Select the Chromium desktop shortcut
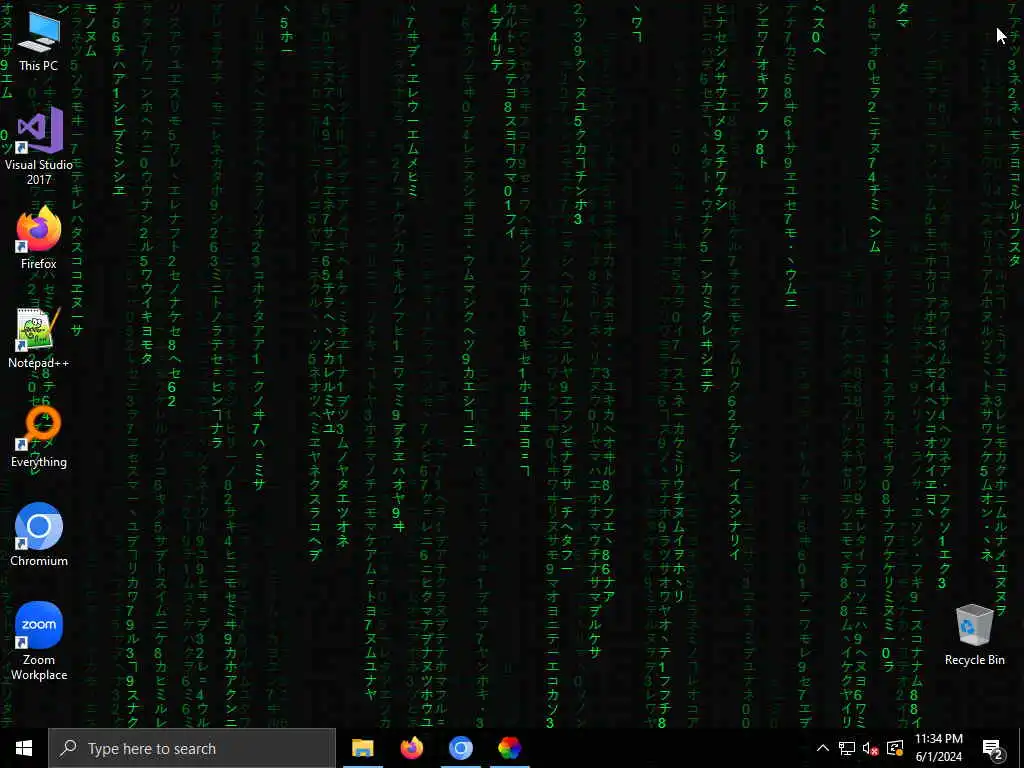 coord(39,535)
